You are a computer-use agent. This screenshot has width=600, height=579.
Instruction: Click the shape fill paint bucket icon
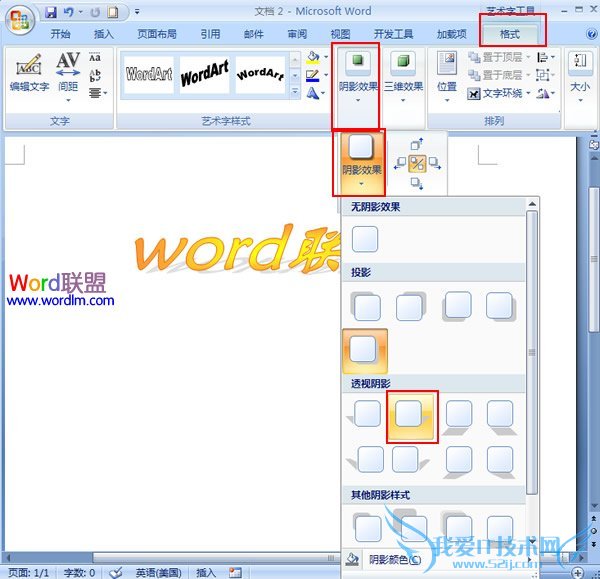[x=313, y=57]
